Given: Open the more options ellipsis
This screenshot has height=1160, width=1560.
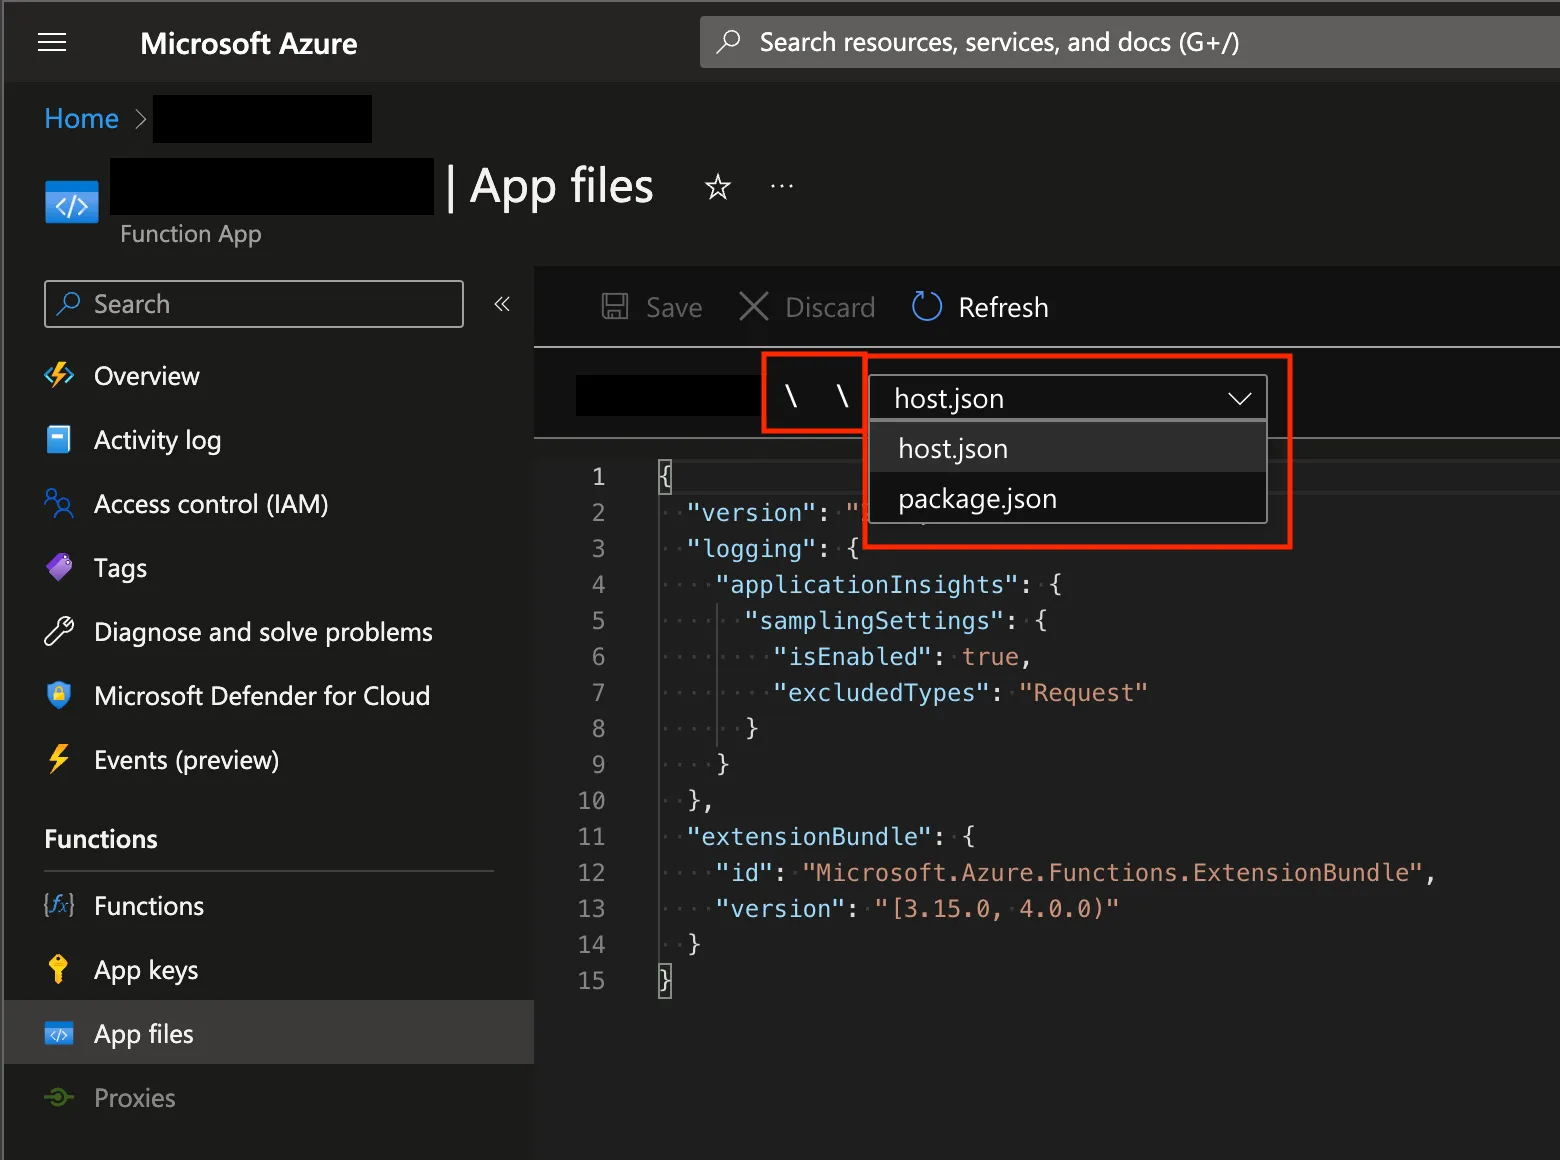Looking at the screenshot, I should pos(781,187).
